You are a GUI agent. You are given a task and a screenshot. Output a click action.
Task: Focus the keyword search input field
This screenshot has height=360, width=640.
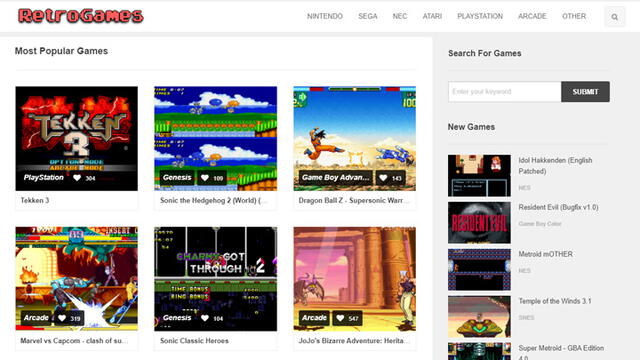[x=504, y=92]
